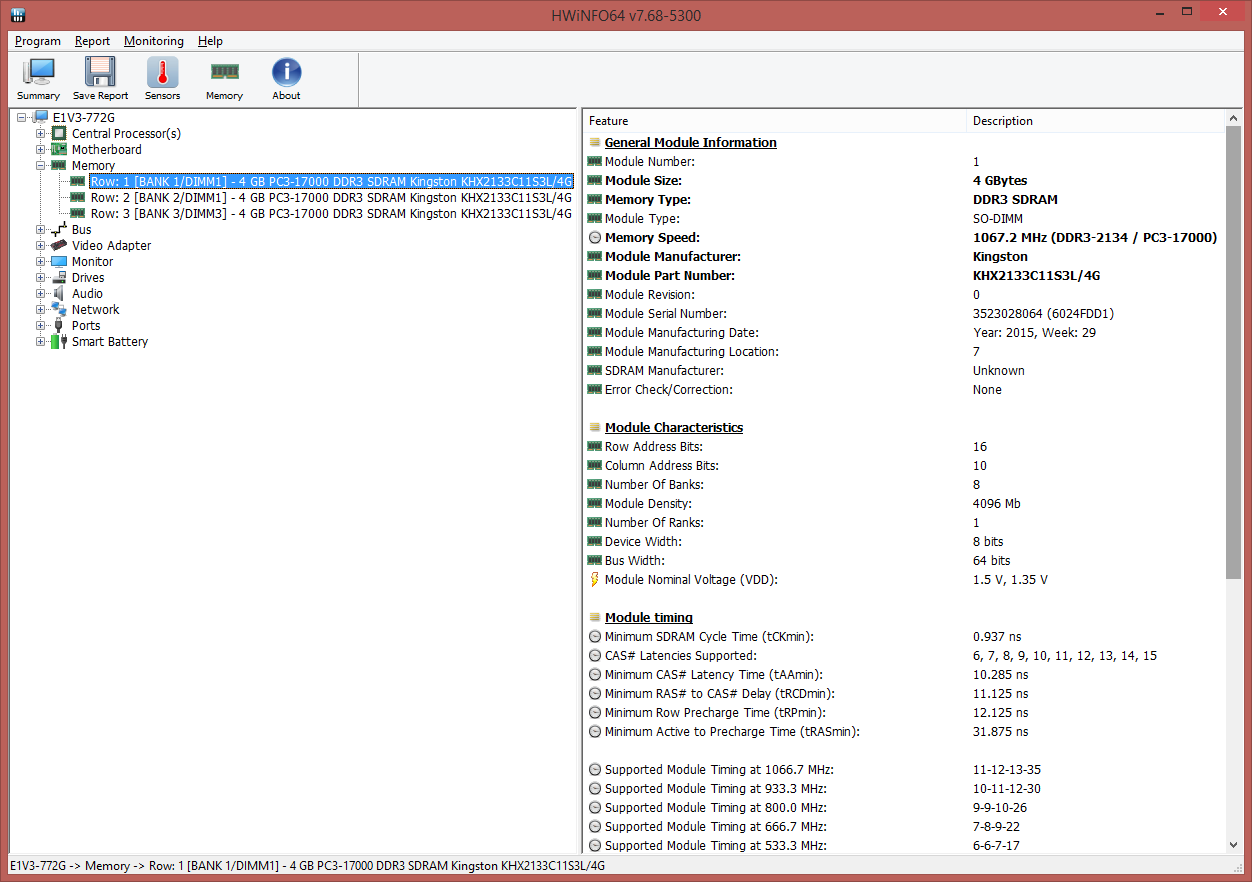Click the Network tree icon
The image size is (1252, 882).
tap(60, 309)
